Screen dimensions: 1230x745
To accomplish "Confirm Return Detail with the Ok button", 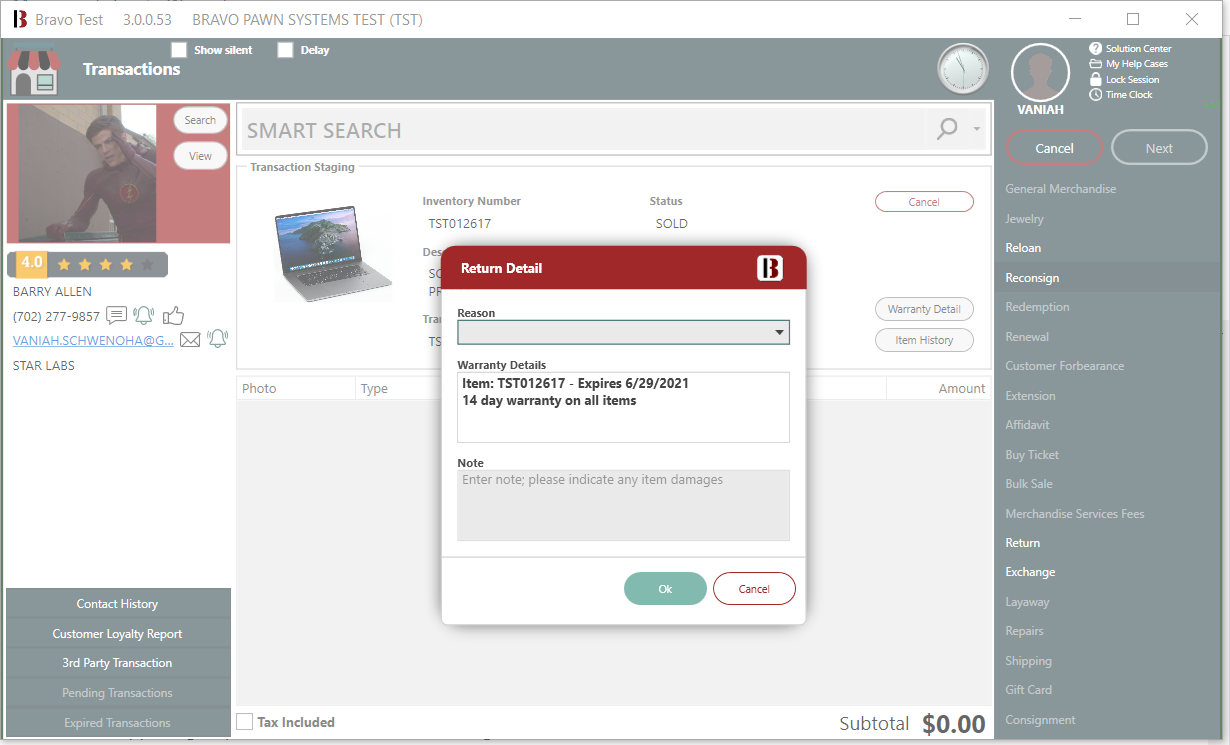I will [x=665, y=589].
